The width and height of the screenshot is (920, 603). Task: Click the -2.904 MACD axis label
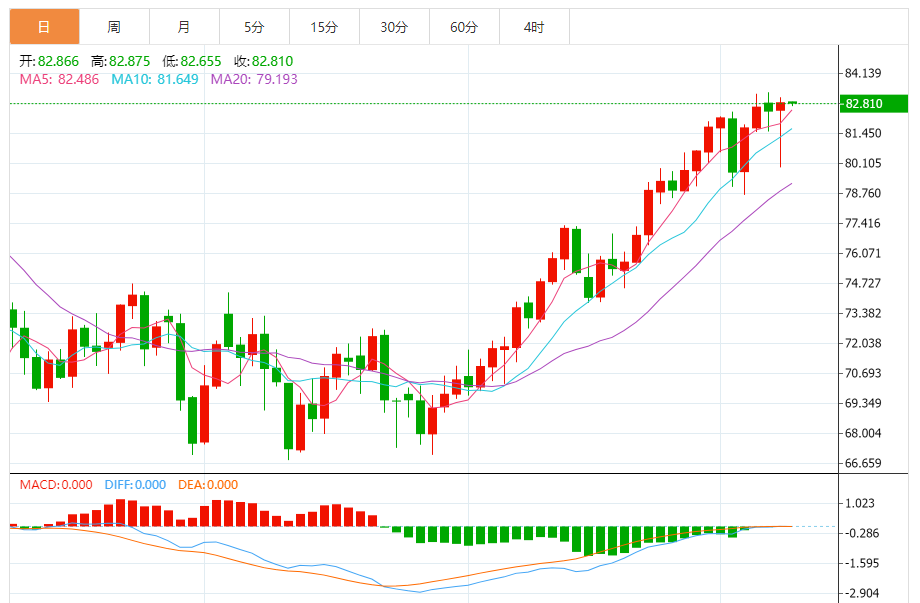pos(861,594)
